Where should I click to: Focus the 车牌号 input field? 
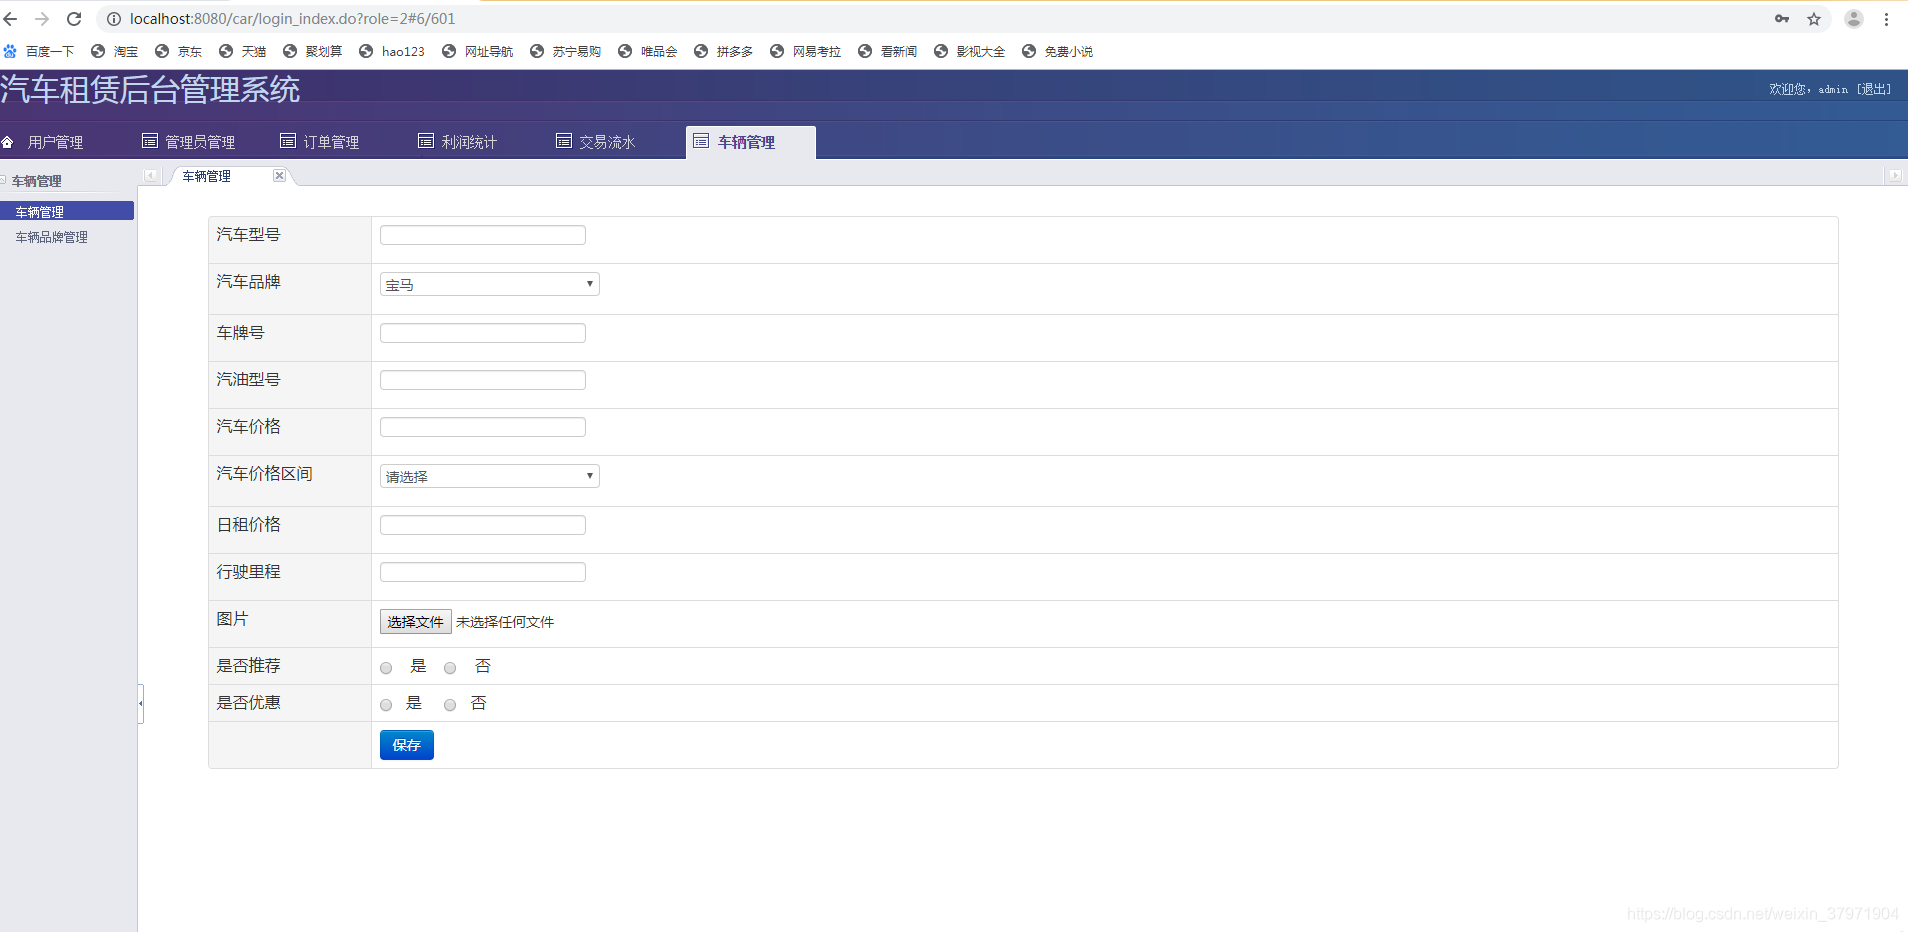point(483,333)
